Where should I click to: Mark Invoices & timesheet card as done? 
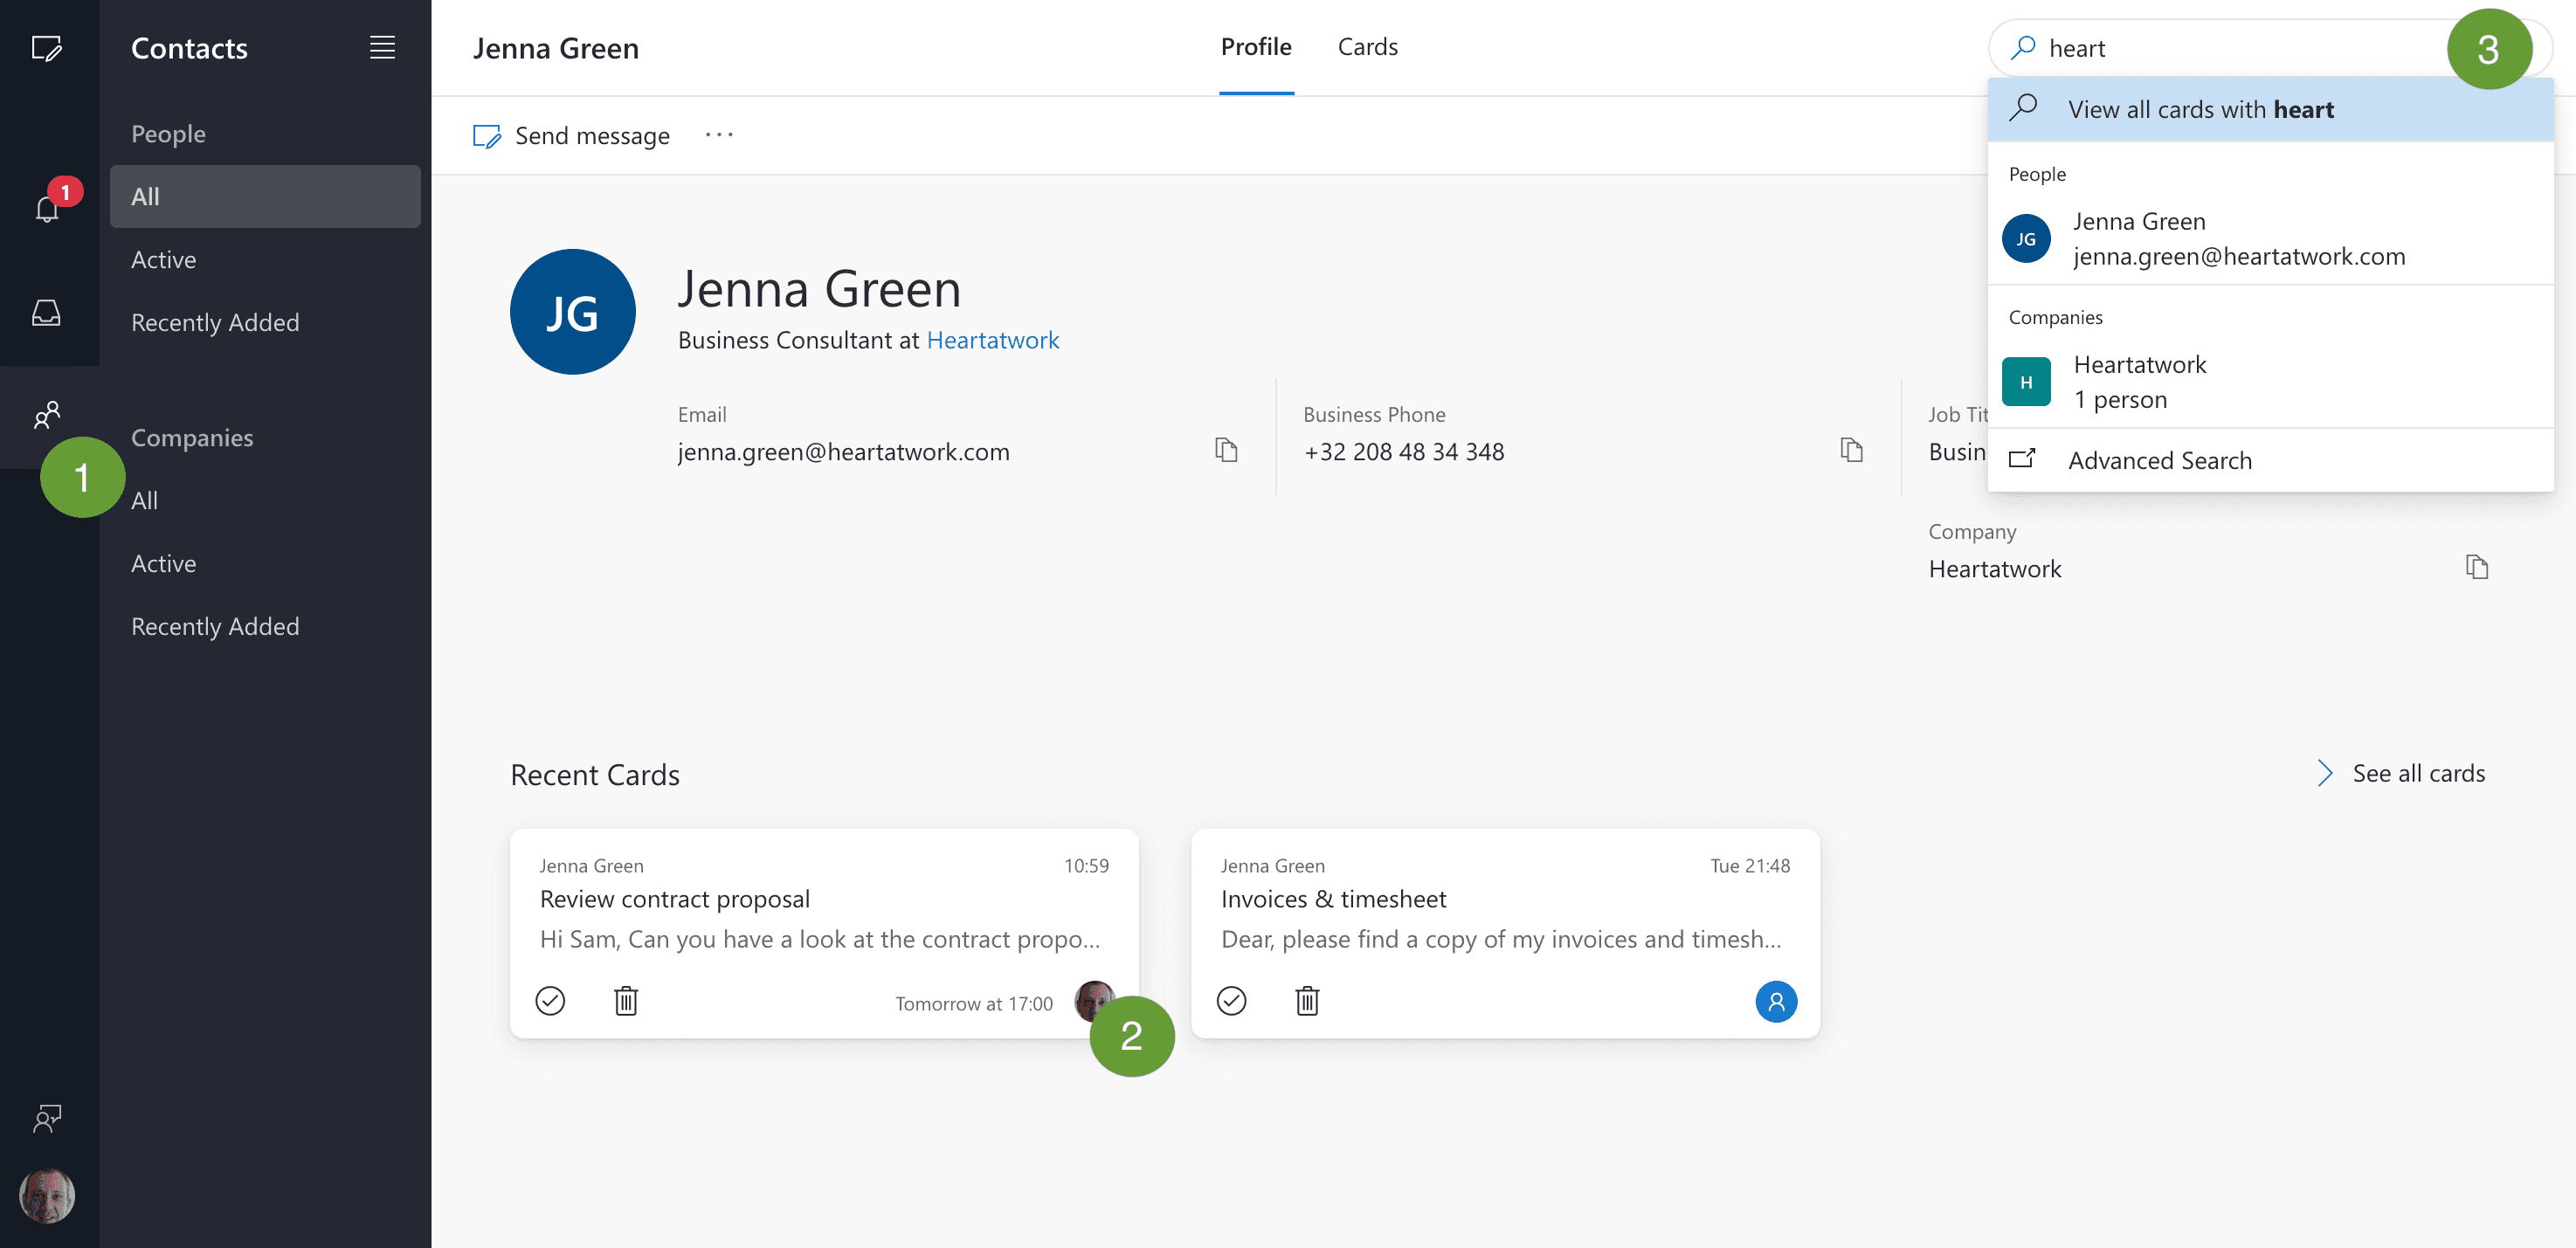[x=1231, y=1001]
